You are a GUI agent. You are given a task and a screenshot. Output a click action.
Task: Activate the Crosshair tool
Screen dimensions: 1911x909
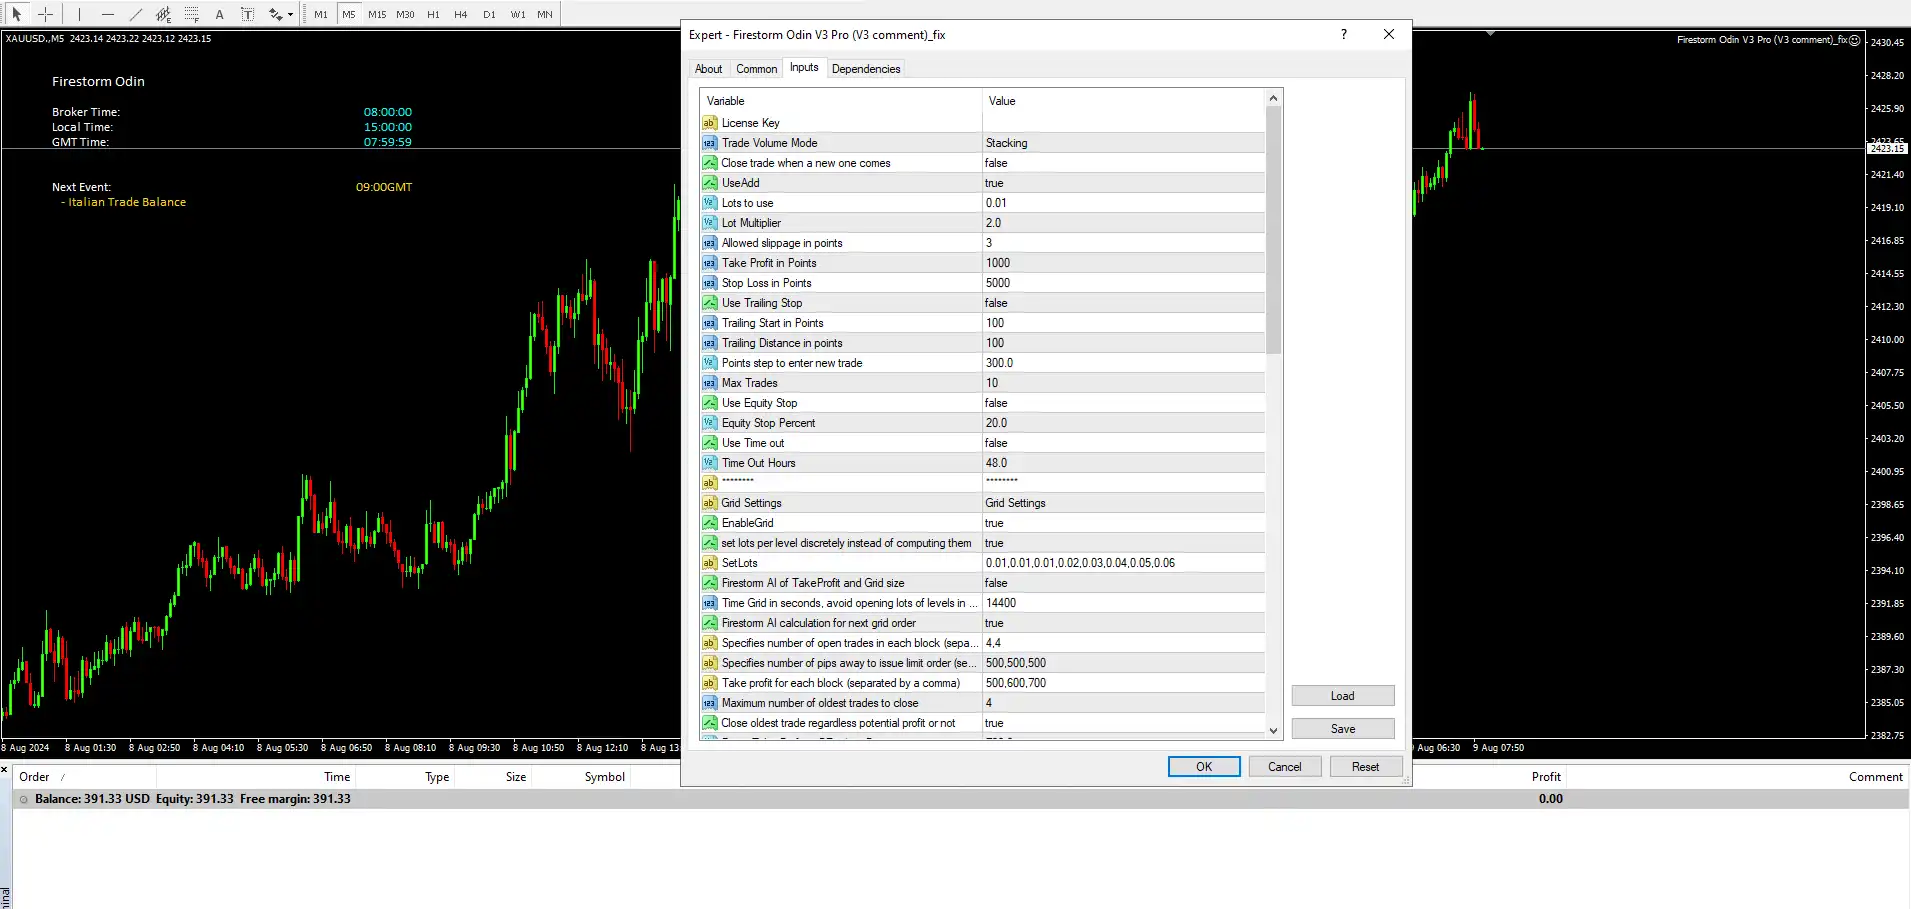[45, 14]
